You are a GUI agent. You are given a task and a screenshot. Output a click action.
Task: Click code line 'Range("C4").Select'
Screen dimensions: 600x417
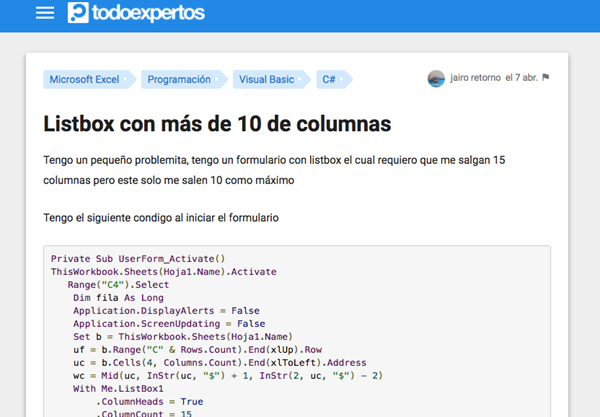(118, 285)
